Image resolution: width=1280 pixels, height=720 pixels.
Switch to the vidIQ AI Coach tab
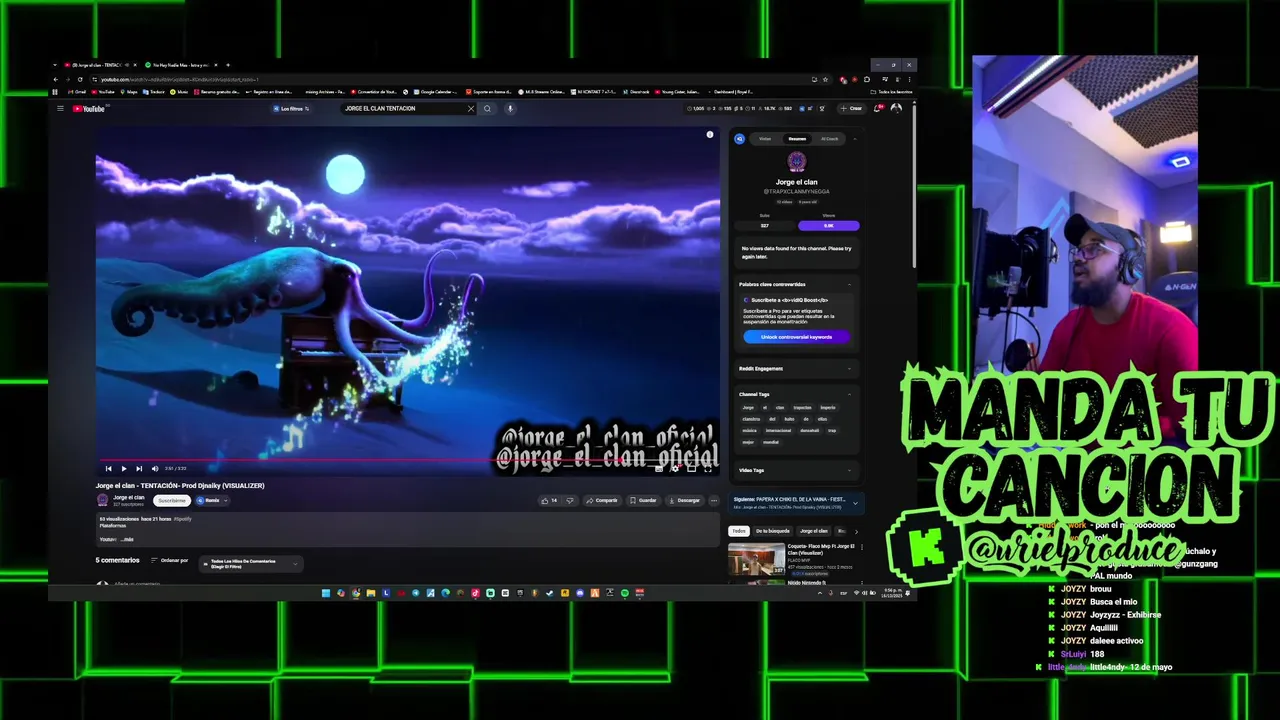[830, 139]
